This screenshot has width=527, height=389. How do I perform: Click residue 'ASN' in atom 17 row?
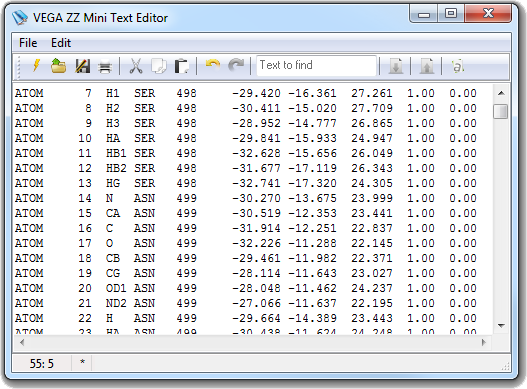click(x=145, y=243)
